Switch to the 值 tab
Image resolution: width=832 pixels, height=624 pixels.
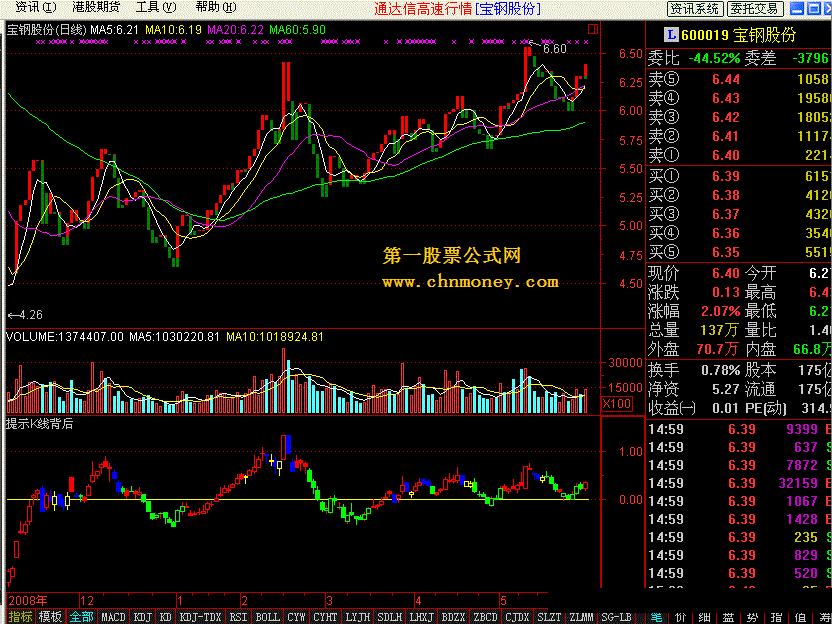800,617
